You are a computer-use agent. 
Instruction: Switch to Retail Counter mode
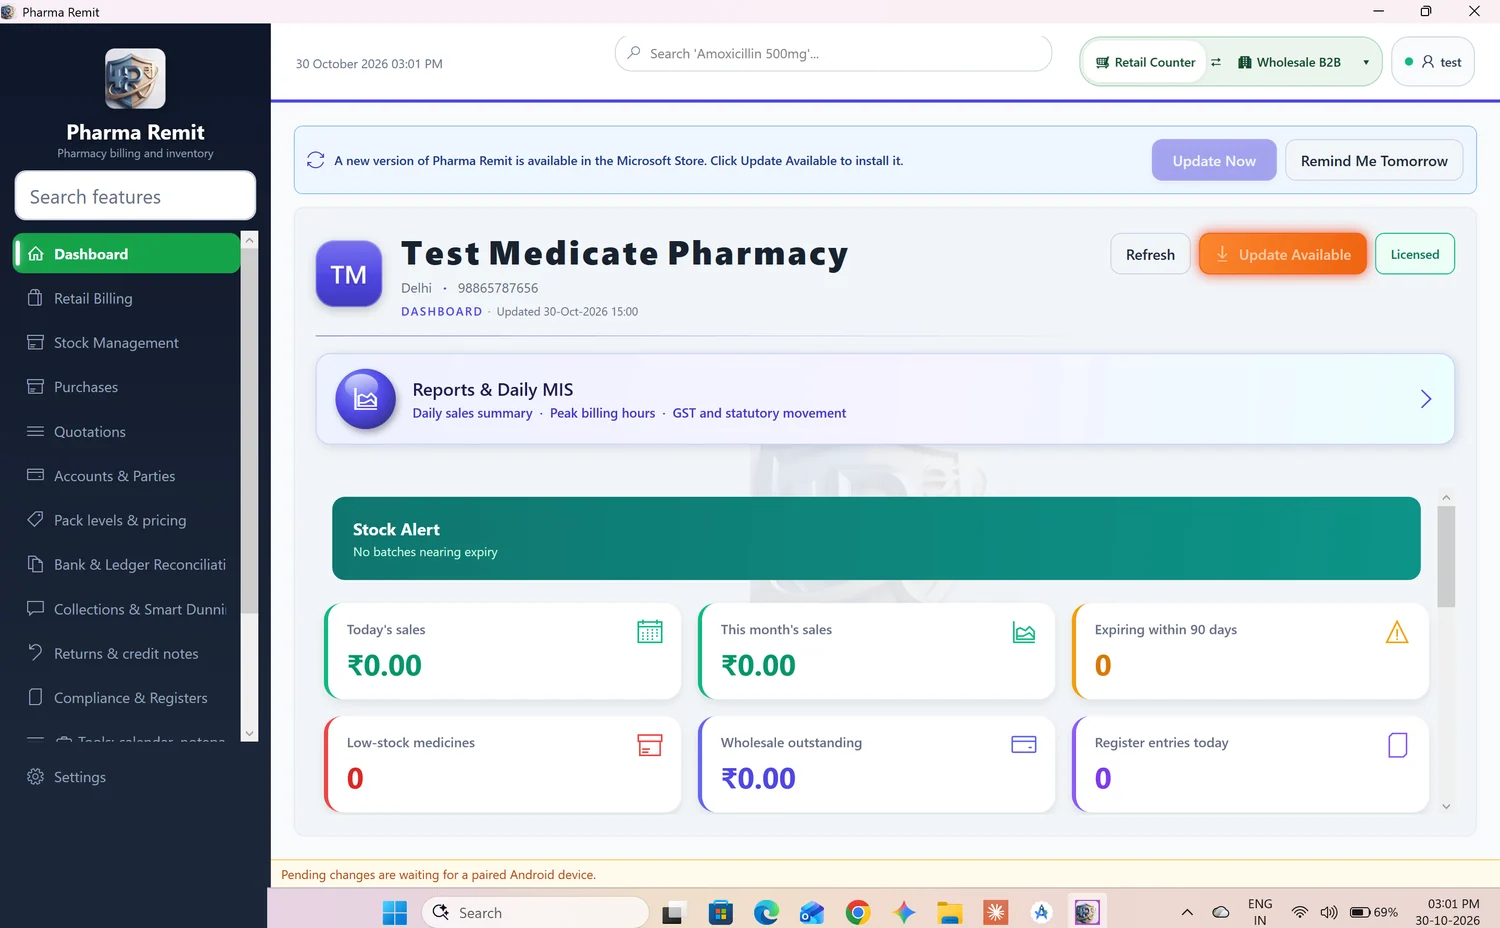click(x=1146, y=62)
